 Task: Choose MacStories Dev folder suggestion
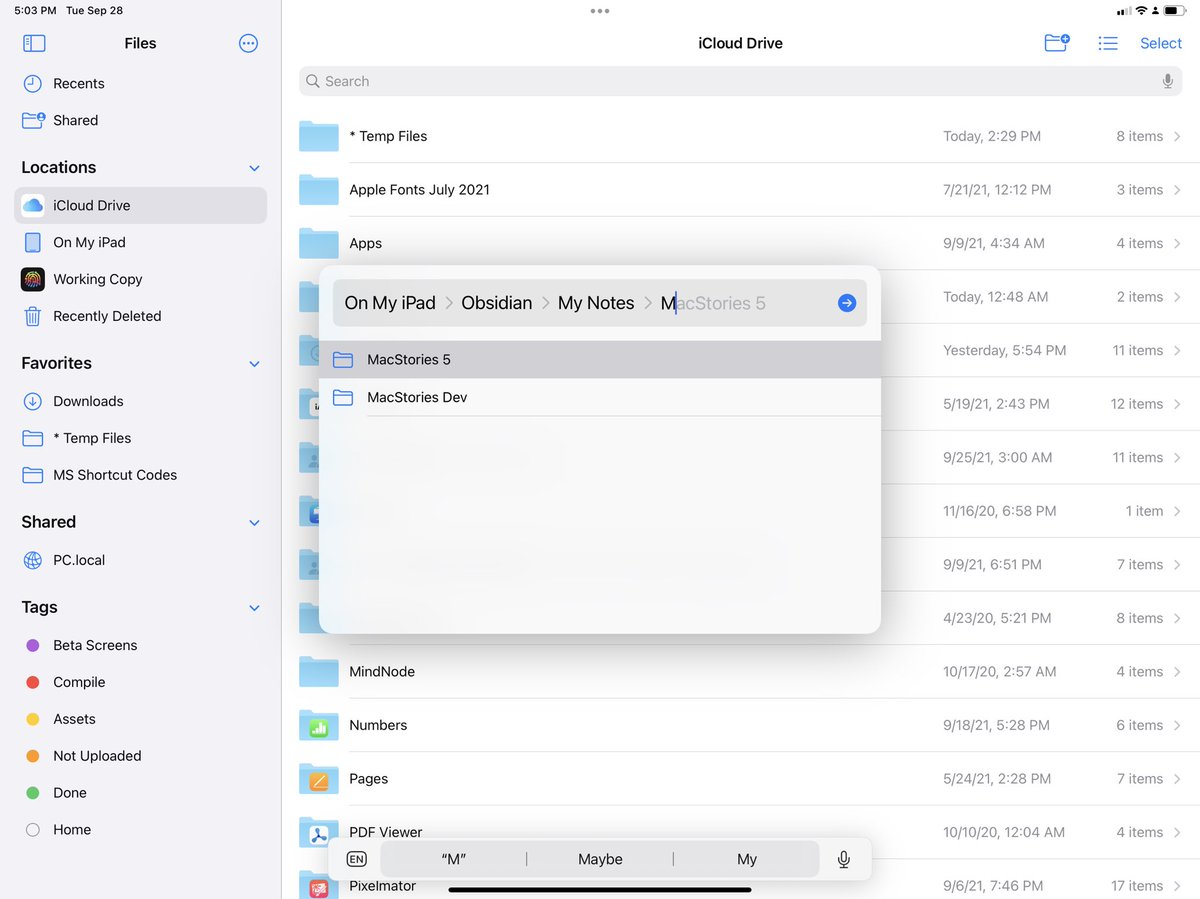(x=600, y=398)
